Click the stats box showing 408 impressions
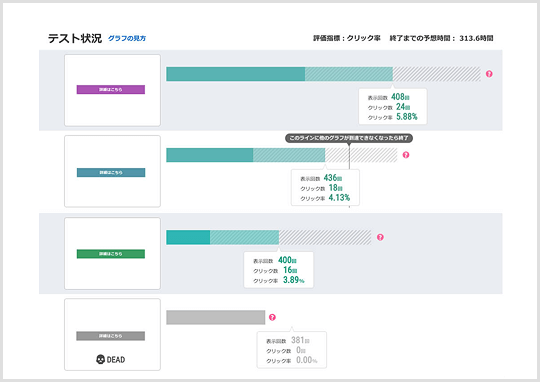Image resolution: width=540 pixels, height=382 pixels. (393, 106)
